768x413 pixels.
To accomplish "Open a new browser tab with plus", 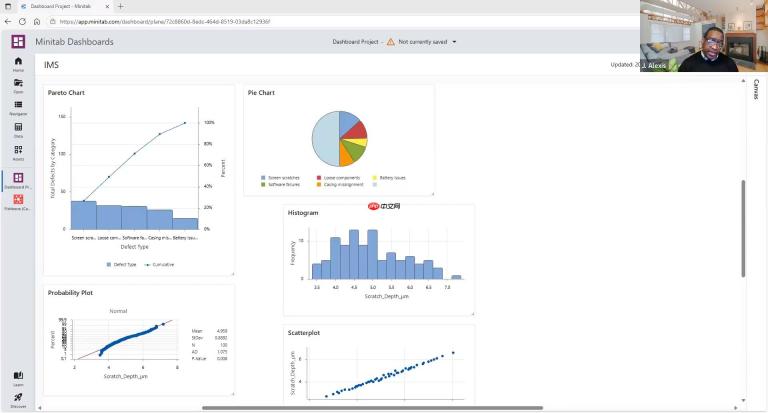I will pos(120,6).
